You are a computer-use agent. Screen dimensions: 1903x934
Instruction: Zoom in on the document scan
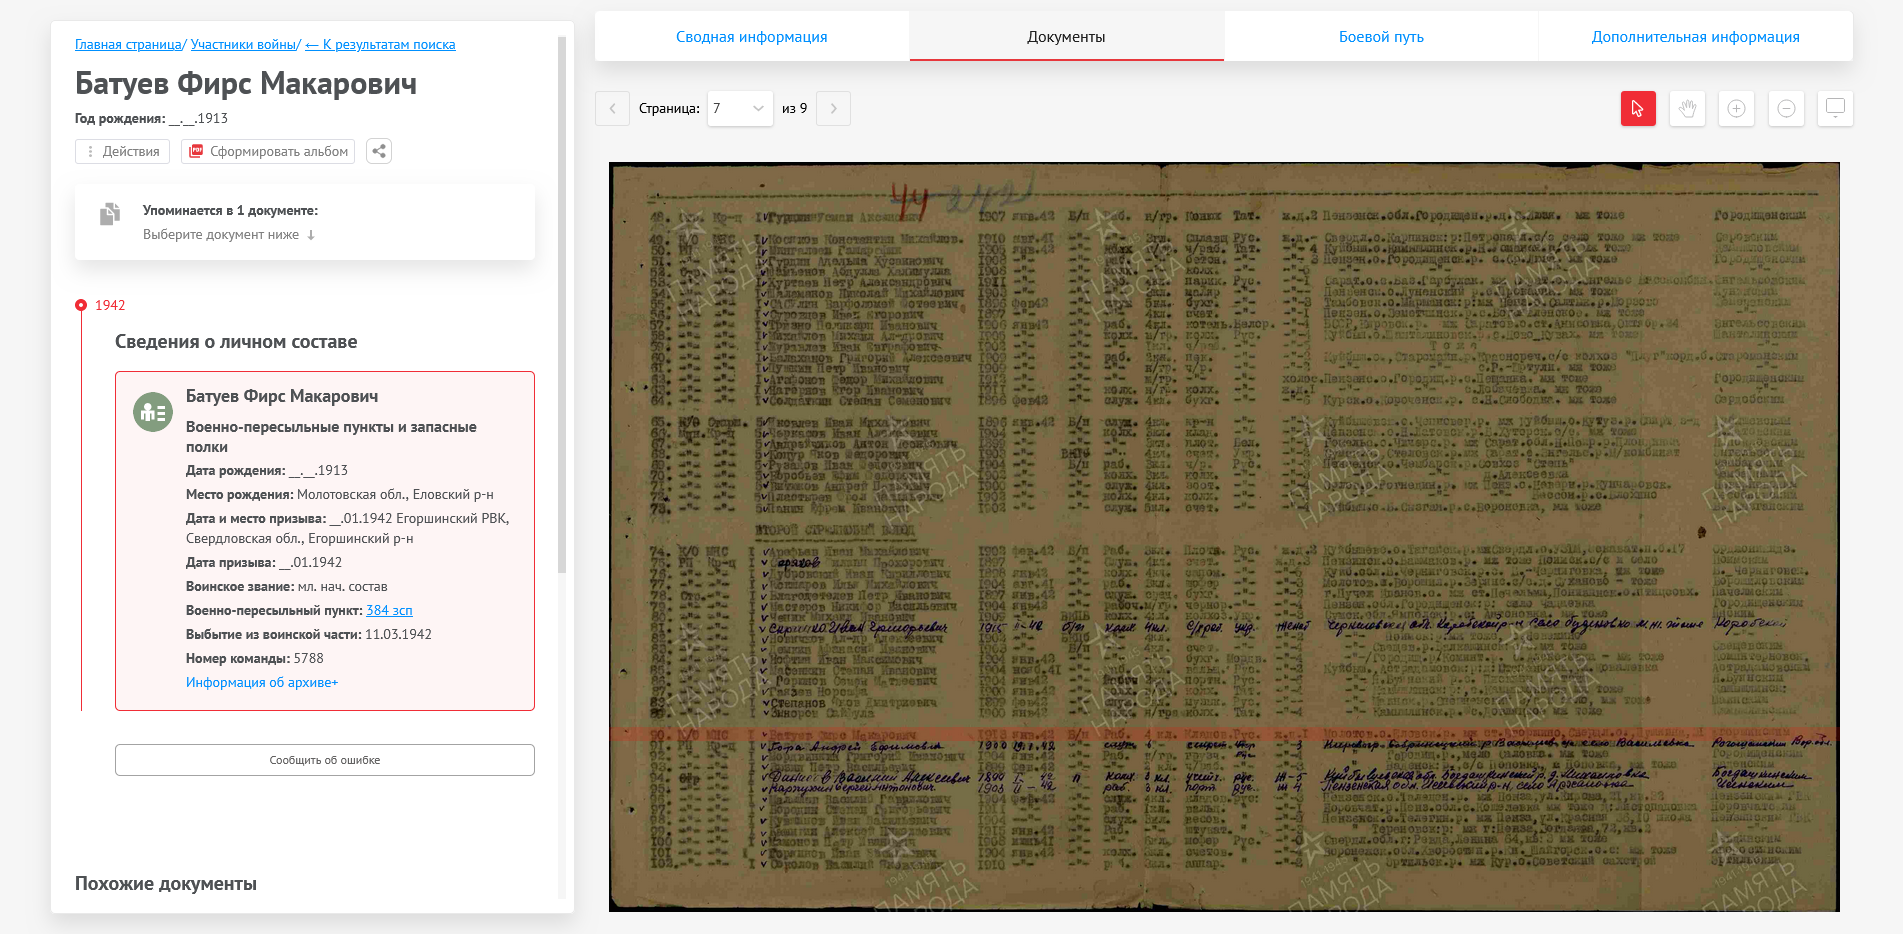[x=1736, y=108]
